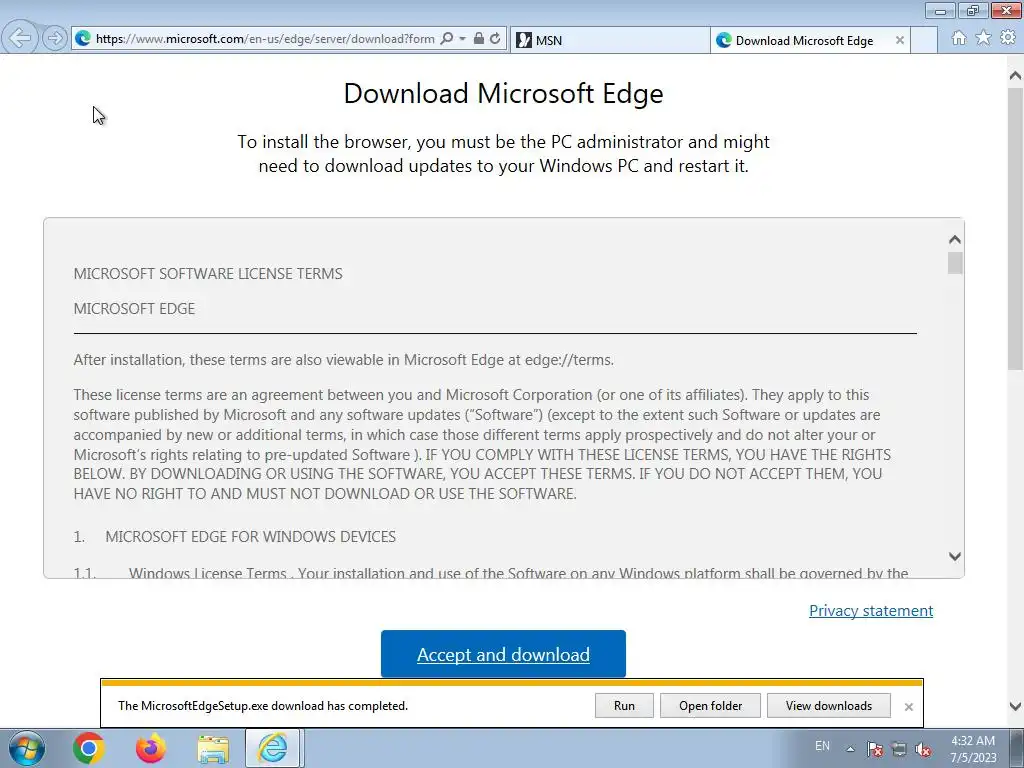
Task: Click the network tray icon
Action: click(x=899, y=749)
